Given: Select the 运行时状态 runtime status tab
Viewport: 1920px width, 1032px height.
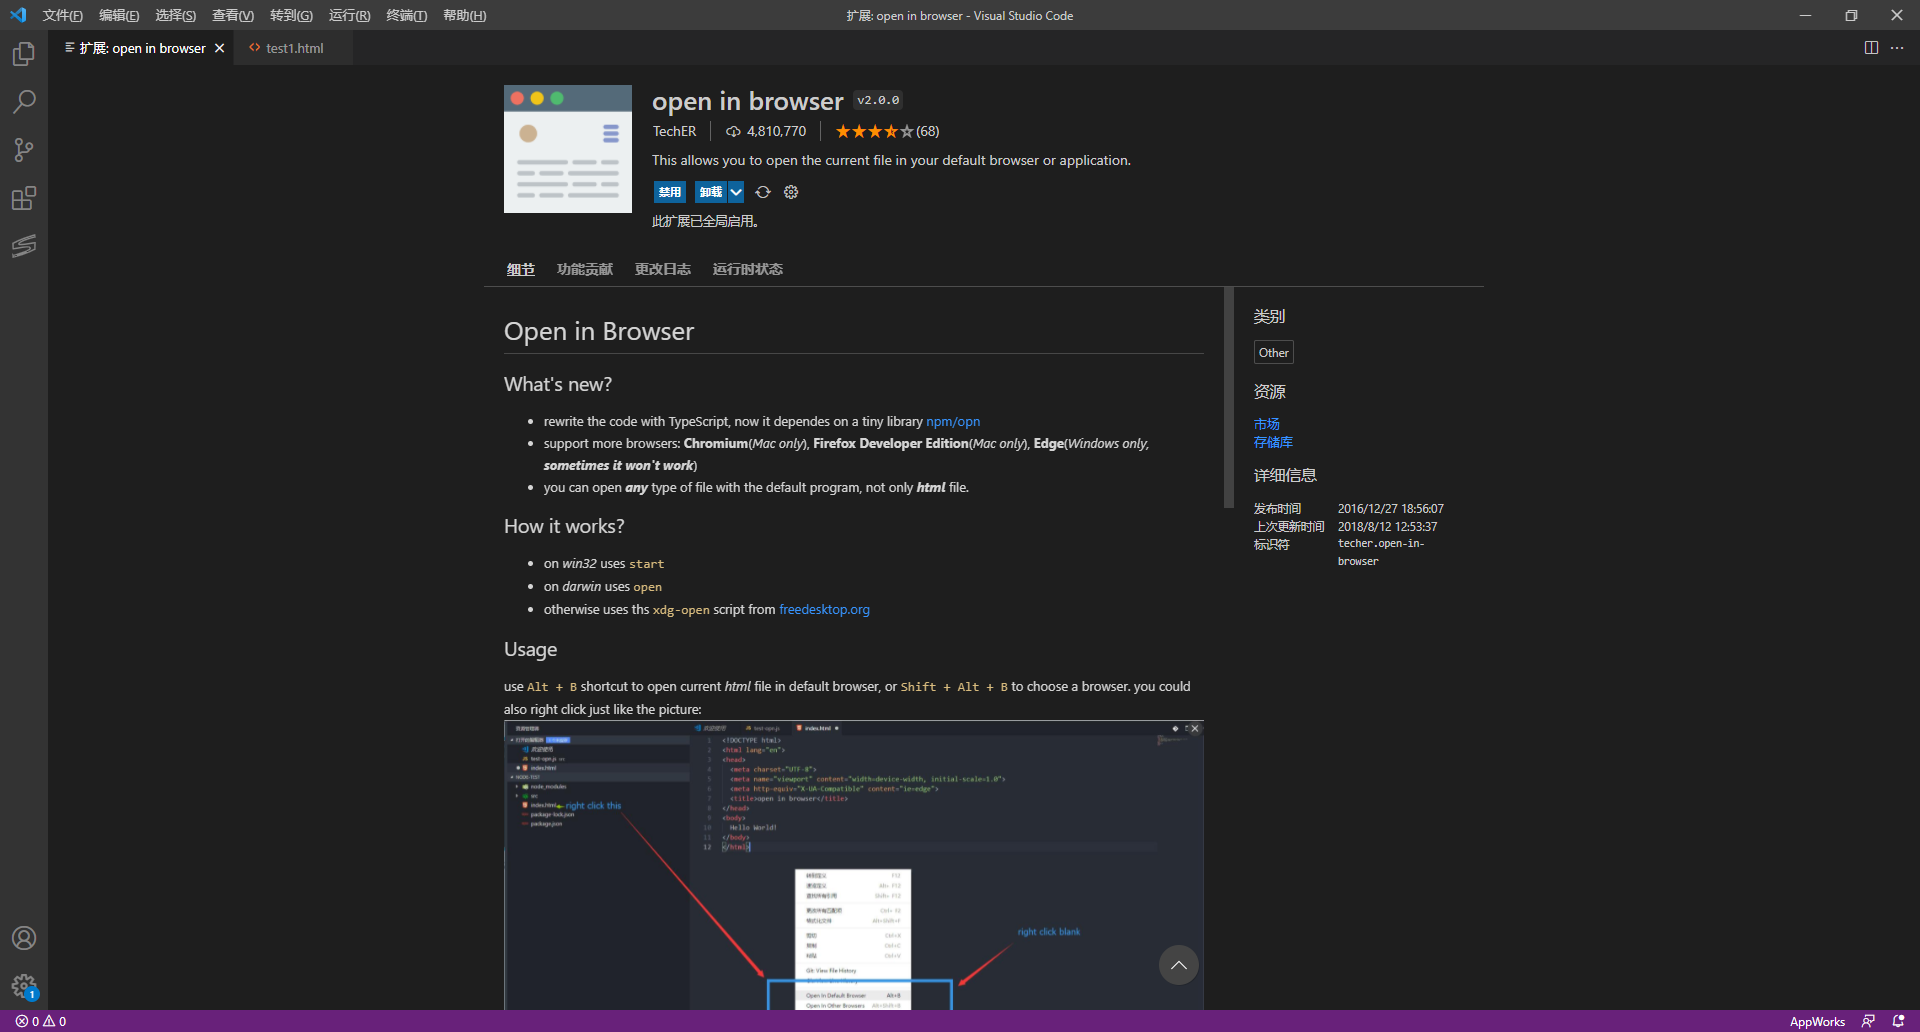Looking at the screenshot, I should [x=748, y=269].
